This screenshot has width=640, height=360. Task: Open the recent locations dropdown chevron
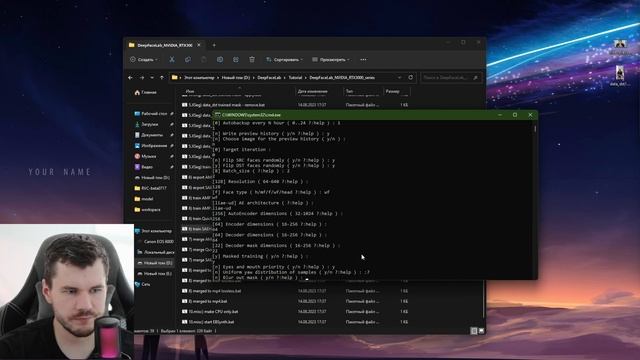coord(152,78)
